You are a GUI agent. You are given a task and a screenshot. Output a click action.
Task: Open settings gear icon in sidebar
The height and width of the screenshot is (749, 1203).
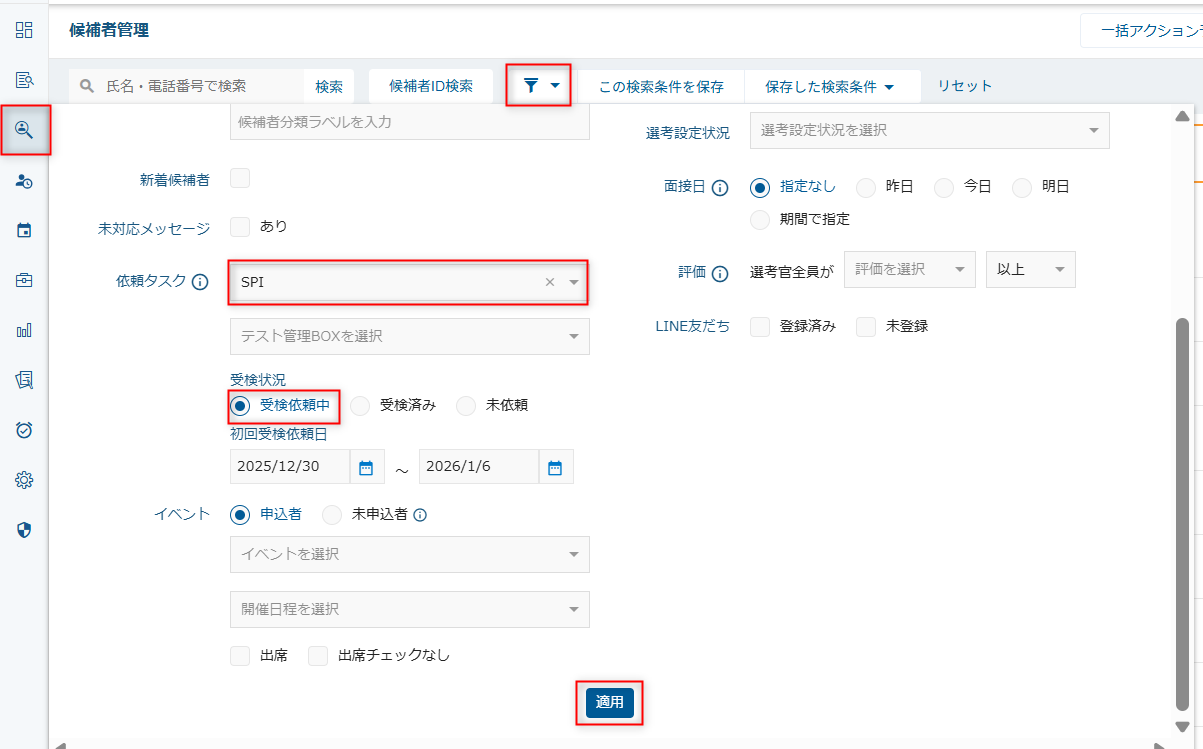[24, 480]
